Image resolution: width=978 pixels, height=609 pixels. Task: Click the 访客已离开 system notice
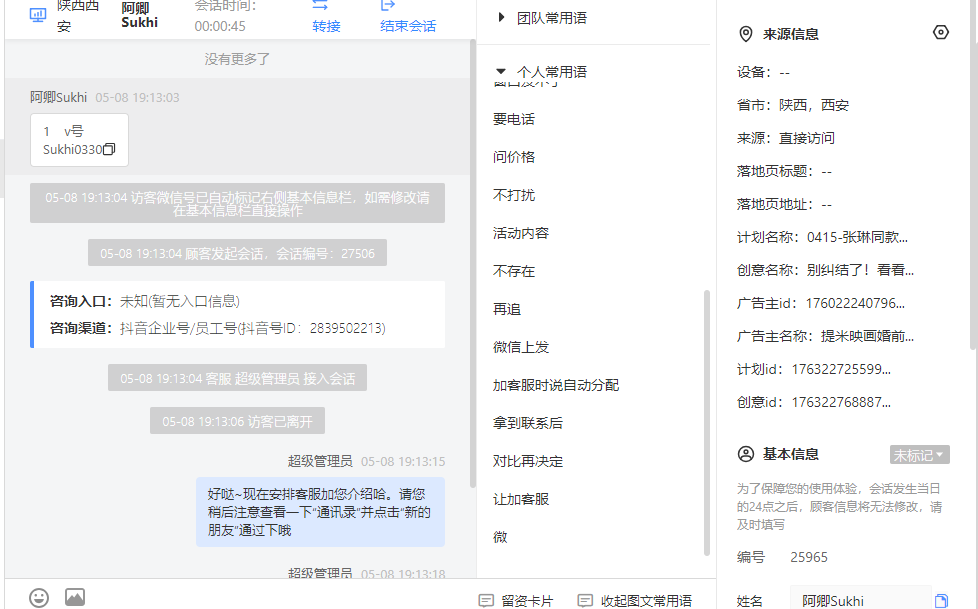[x=237, y=421]
